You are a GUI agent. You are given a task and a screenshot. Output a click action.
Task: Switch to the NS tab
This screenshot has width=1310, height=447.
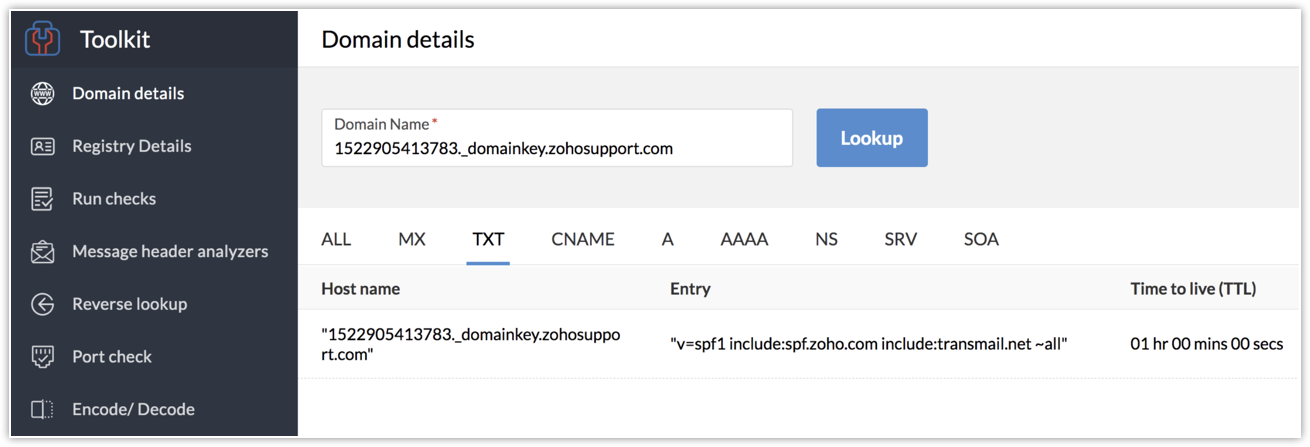[x=826, y=239]
